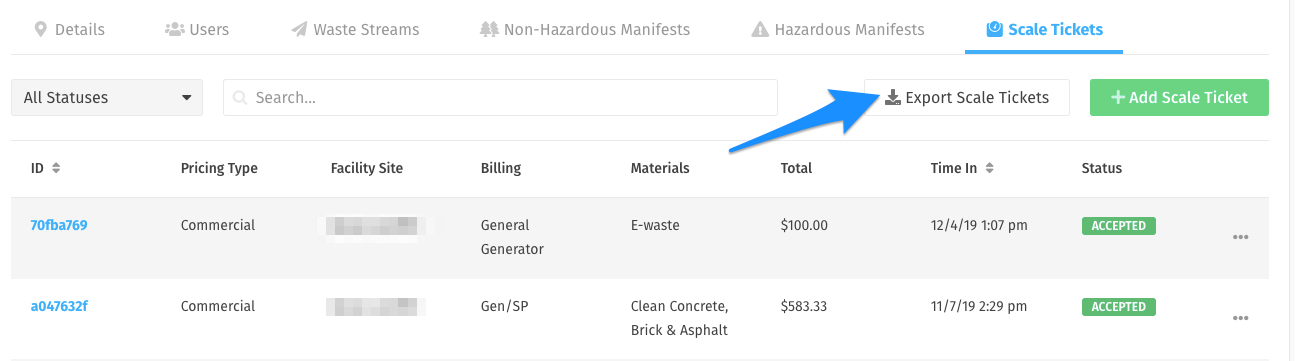
Task: Click the Search input field
Action: pyautogui.click(x=500, y=98)
